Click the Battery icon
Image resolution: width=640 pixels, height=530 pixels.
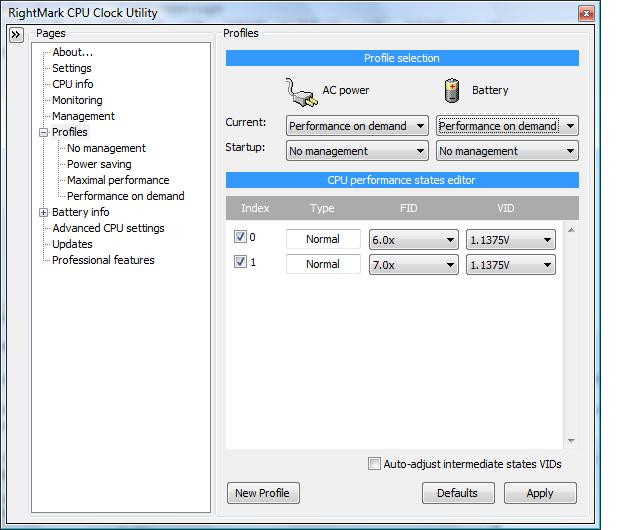click(x=451, y=90)
